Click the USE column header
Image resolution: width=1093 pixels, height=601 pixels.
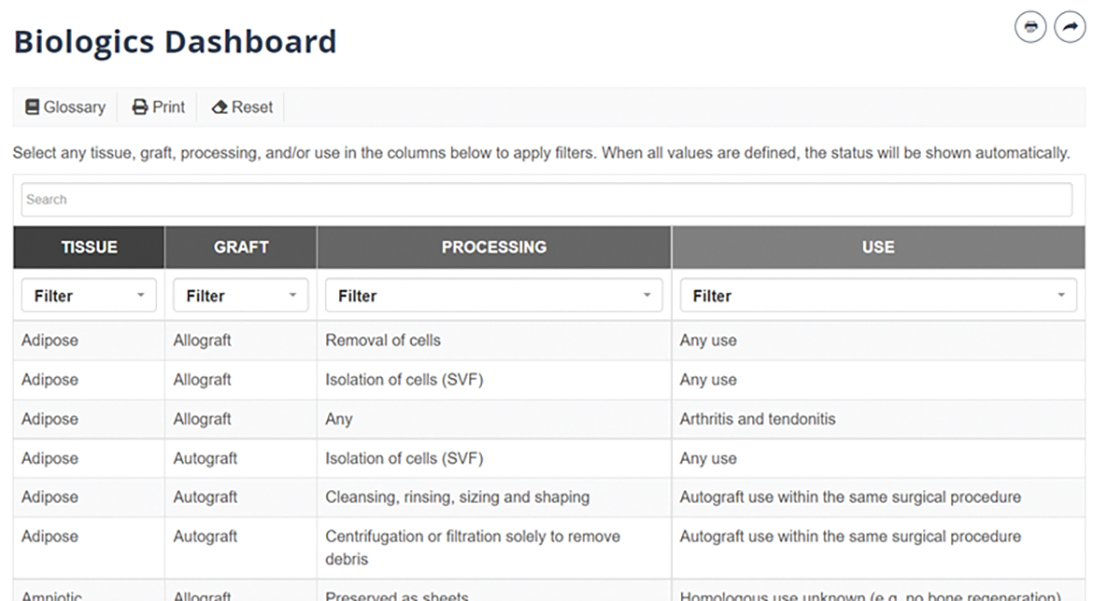pyautogui.click(x=878, y=247)
